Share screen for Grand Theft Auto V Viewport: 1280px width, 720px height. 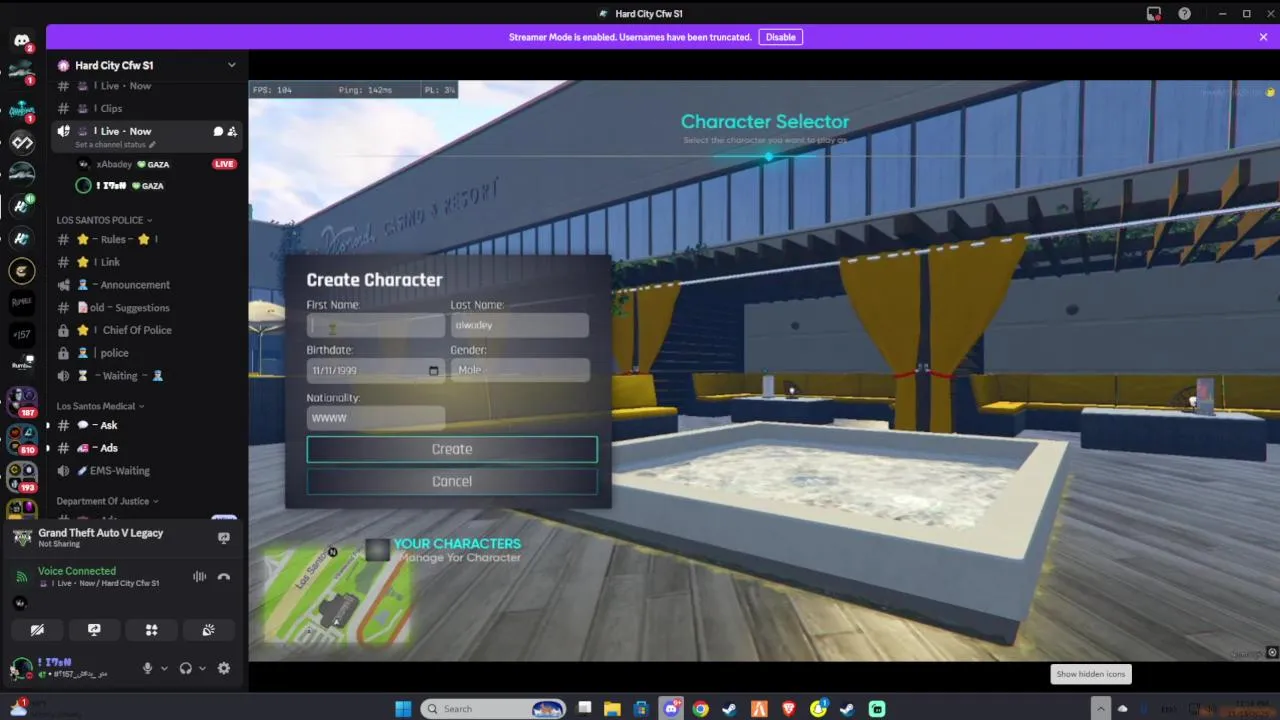click(224, 537)
